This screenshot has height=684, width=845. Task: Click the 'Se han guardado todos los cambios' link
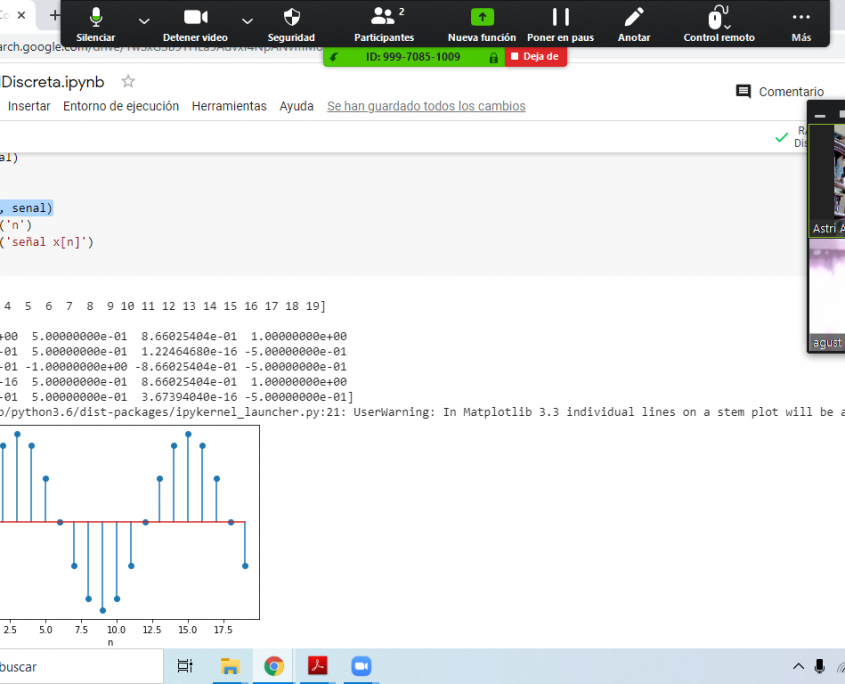(426, 106)
